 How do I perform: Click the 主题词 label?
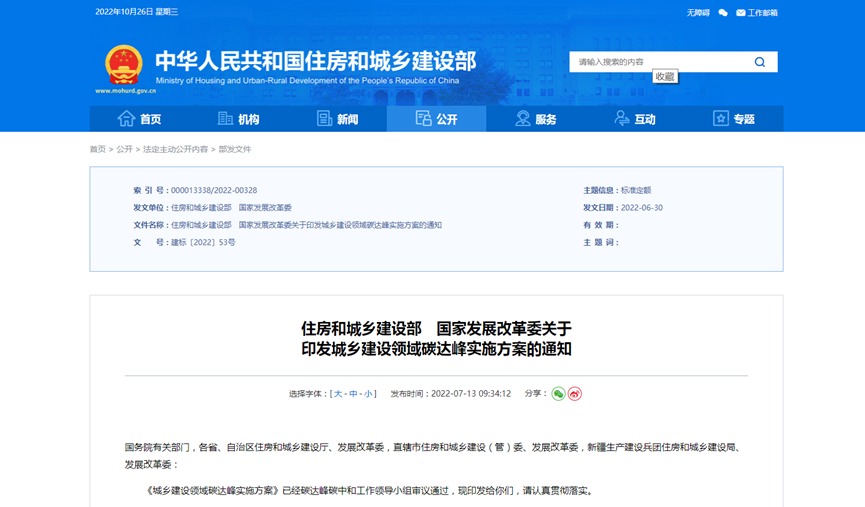tap(601, 242)
